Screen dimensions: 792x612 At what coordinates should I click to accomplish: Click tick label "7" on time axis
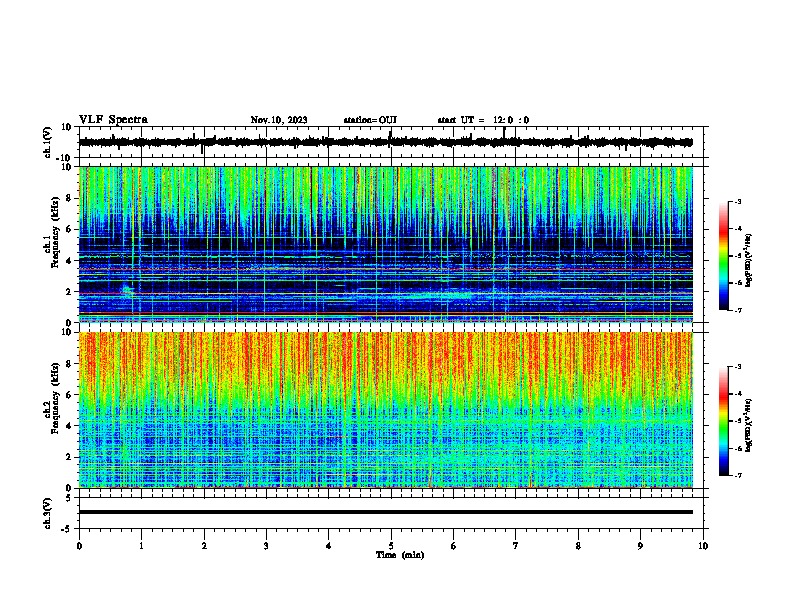pos(516,546)
